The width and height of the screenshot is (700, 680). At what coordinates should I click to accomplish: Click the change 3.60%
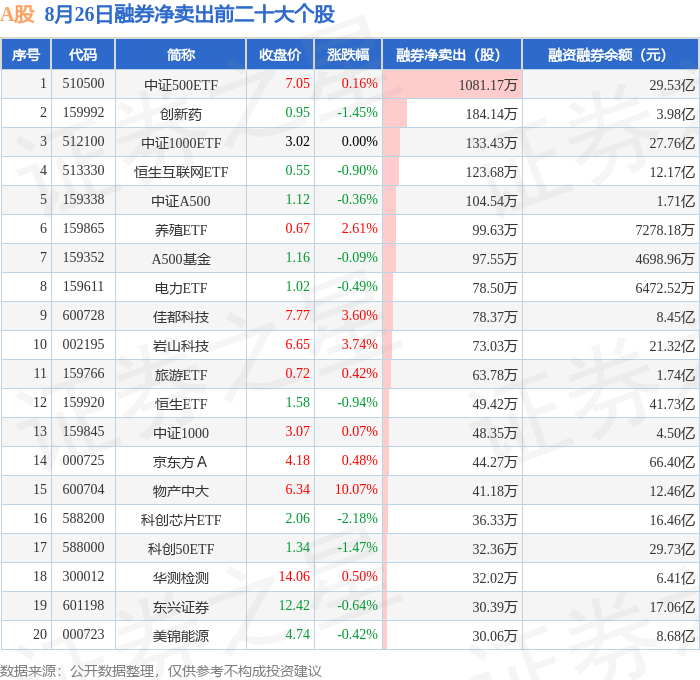click(x=359, y=316)
